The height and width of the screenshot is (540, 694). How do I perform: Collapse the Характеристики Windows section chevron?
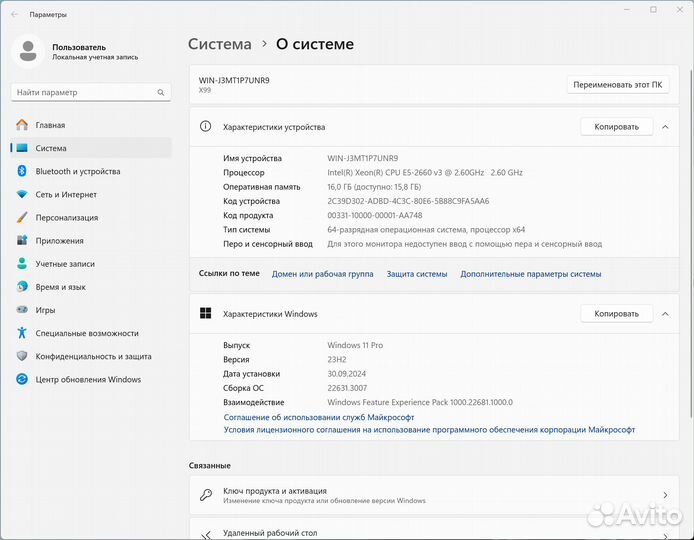point(665,314)
